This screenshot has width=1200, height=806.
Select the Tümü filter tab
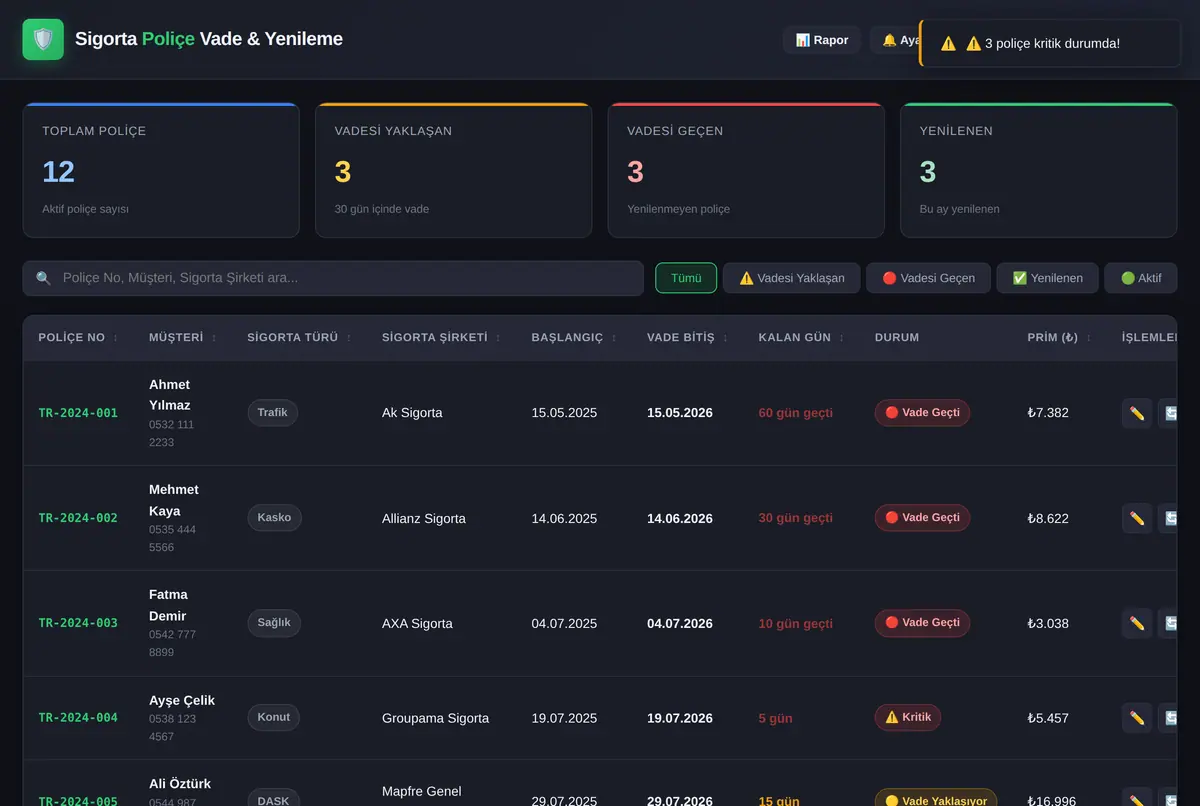pos(686,278)
